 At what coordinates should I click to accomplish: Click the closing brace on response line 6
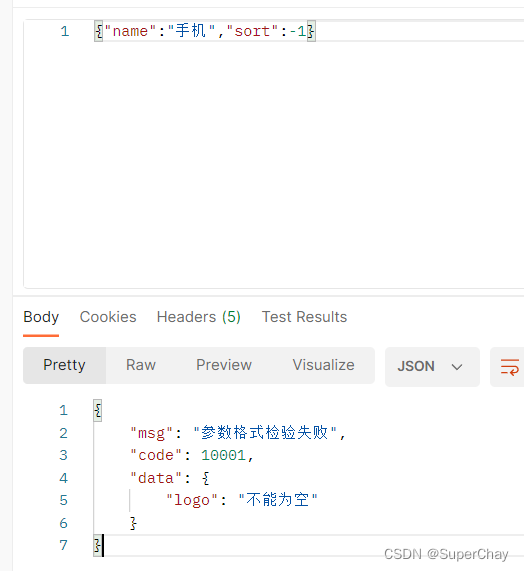coord(133,523)
